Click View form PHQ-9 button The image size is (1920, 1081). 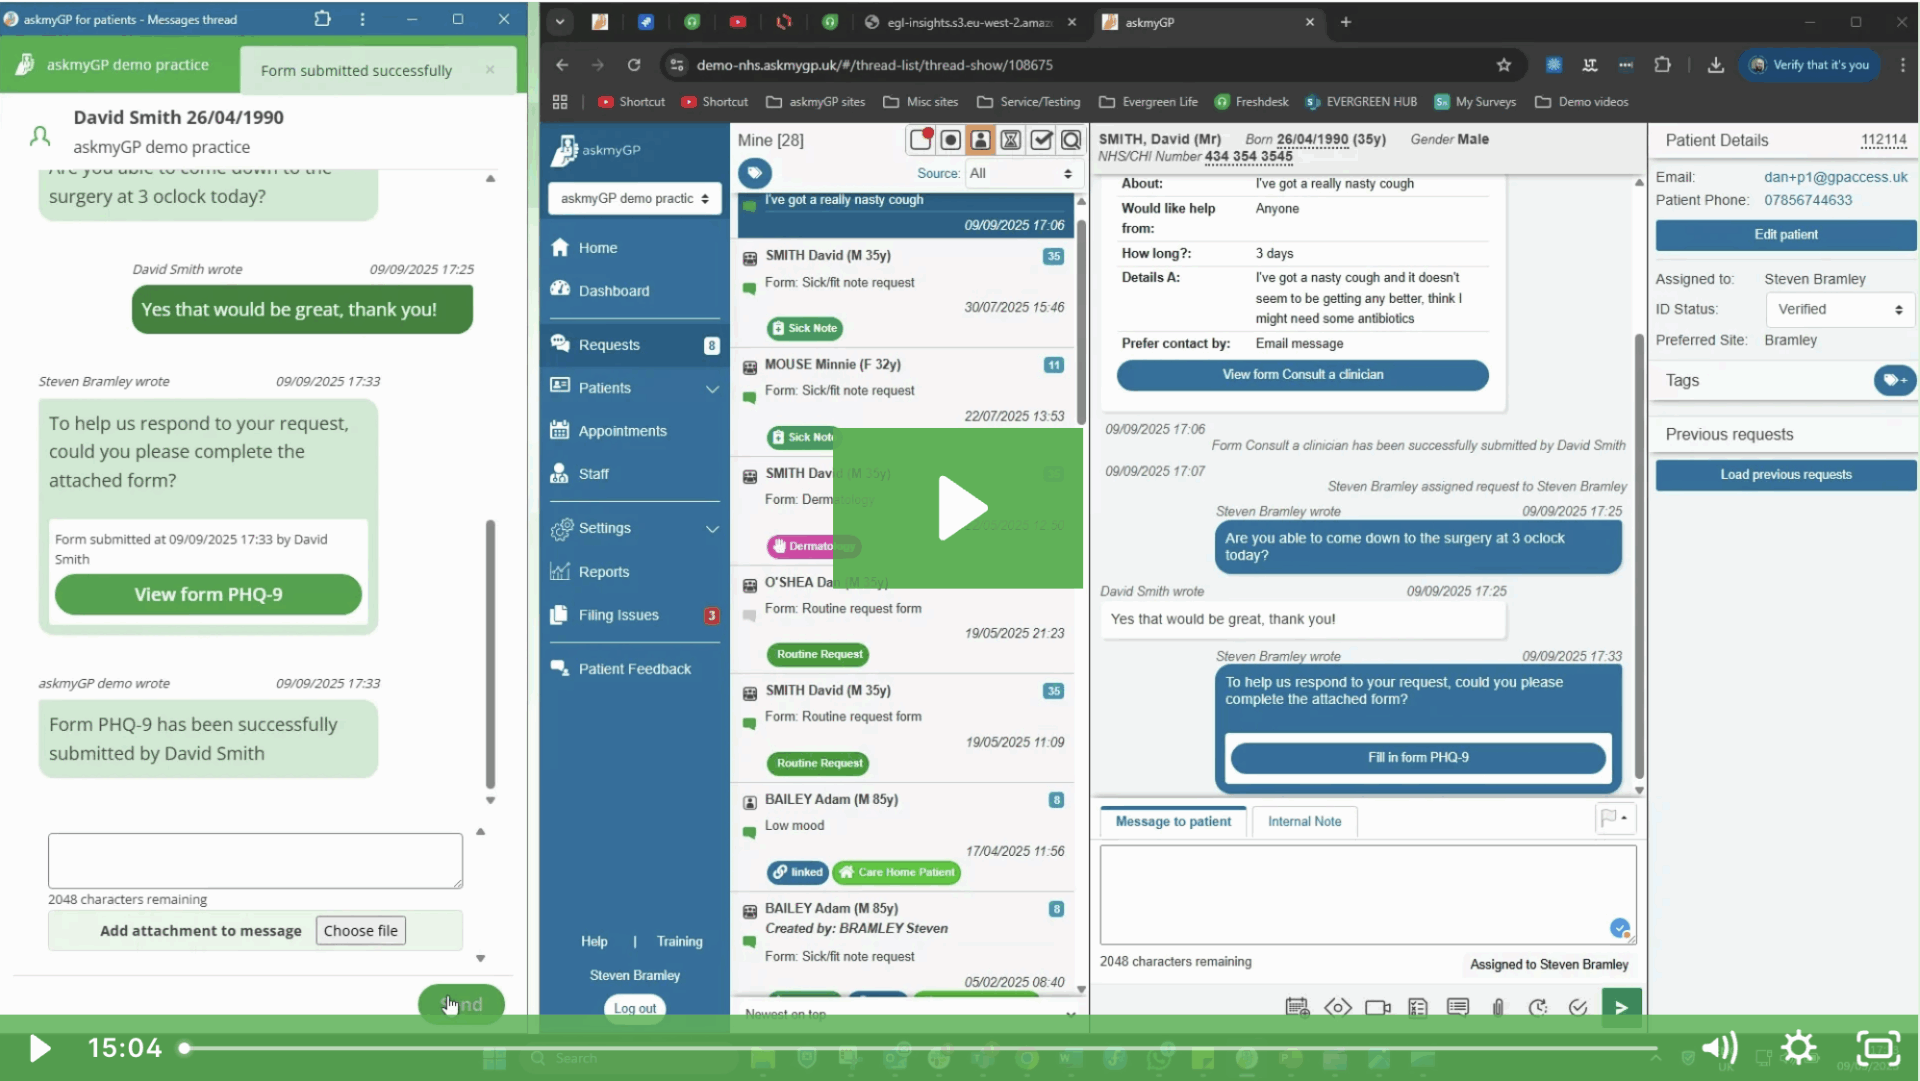[208, 594]
